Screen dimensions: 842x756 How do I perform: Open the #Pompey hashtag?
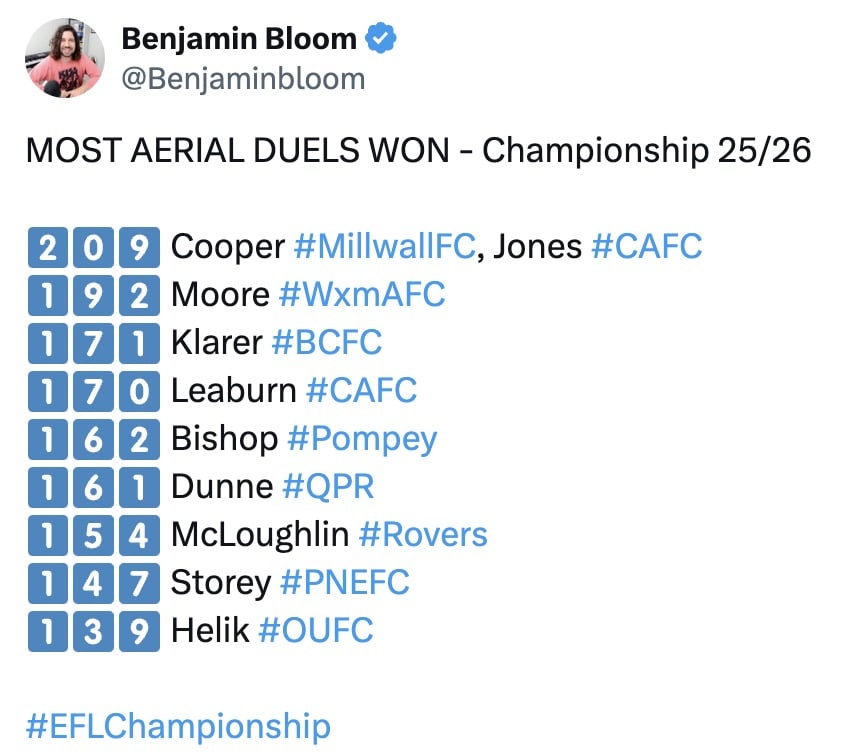point(361,438)
